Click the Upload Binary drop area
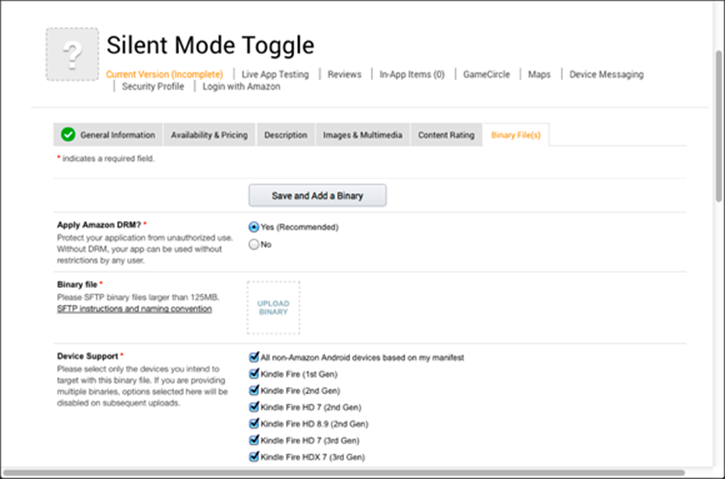 point(273,307)
